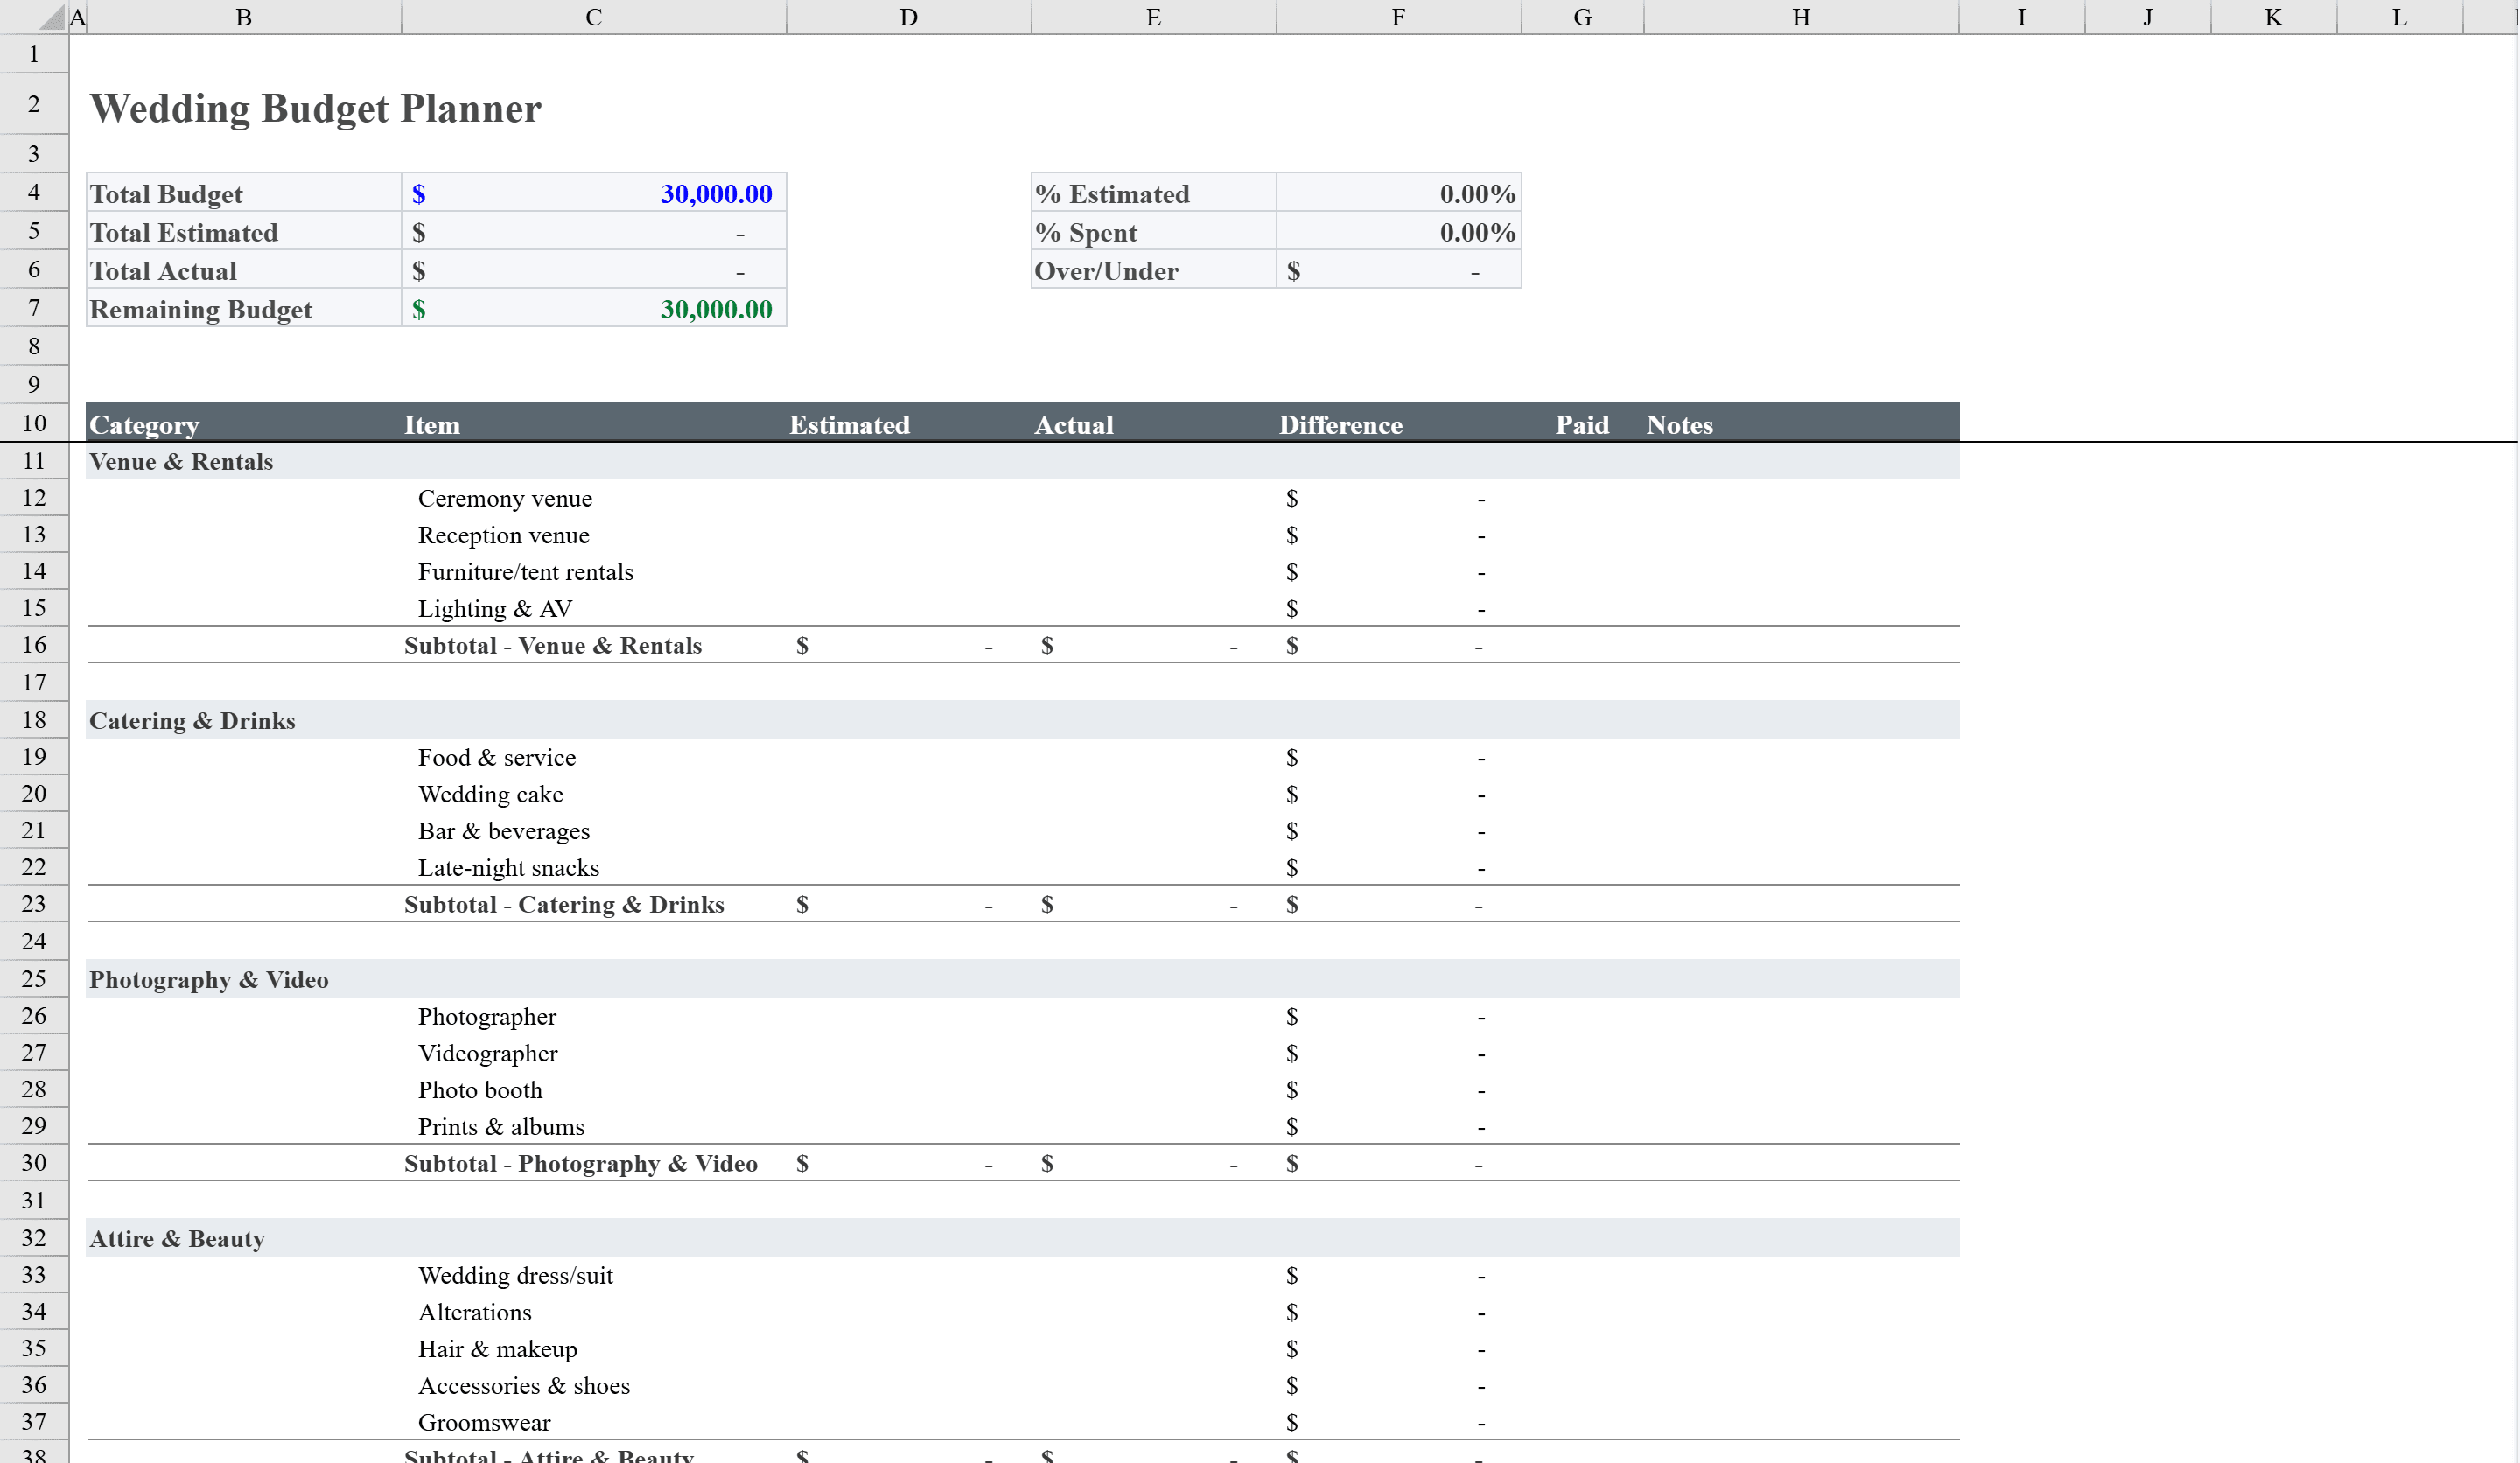The image size is (2520, 1463).
Task: Click the Photography & Video category header
Action: [x=208, y=979]
